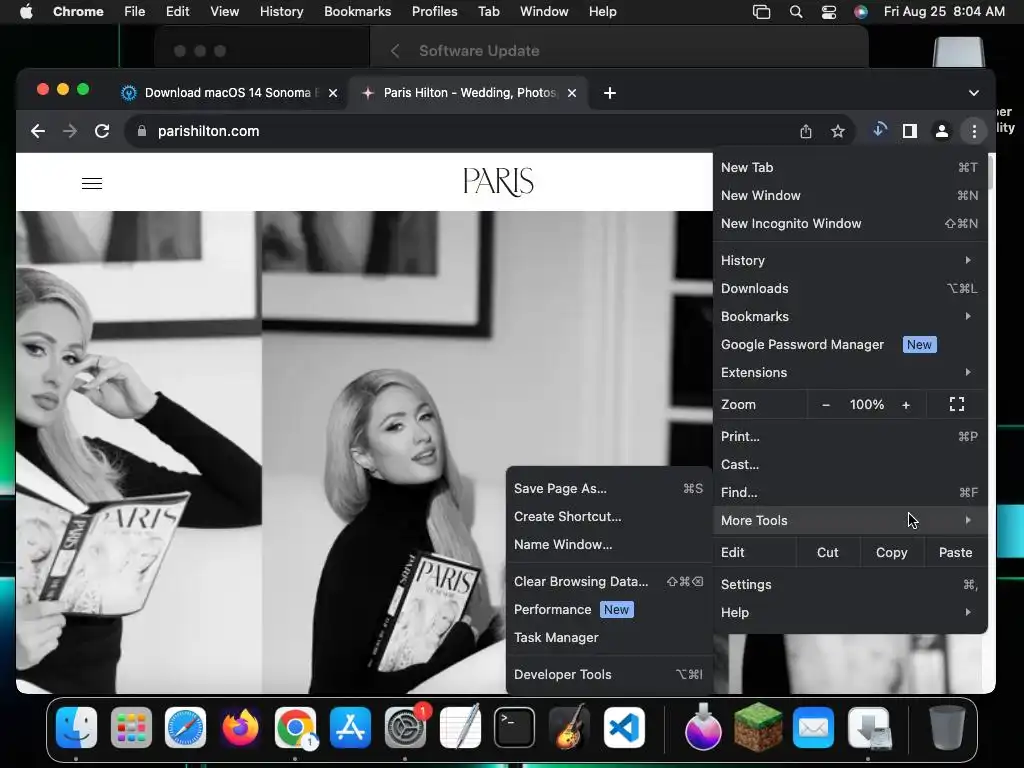Click the Paste button in Edit row
This screenshot has height=768, width=1024.
click(x=955, y=552)
